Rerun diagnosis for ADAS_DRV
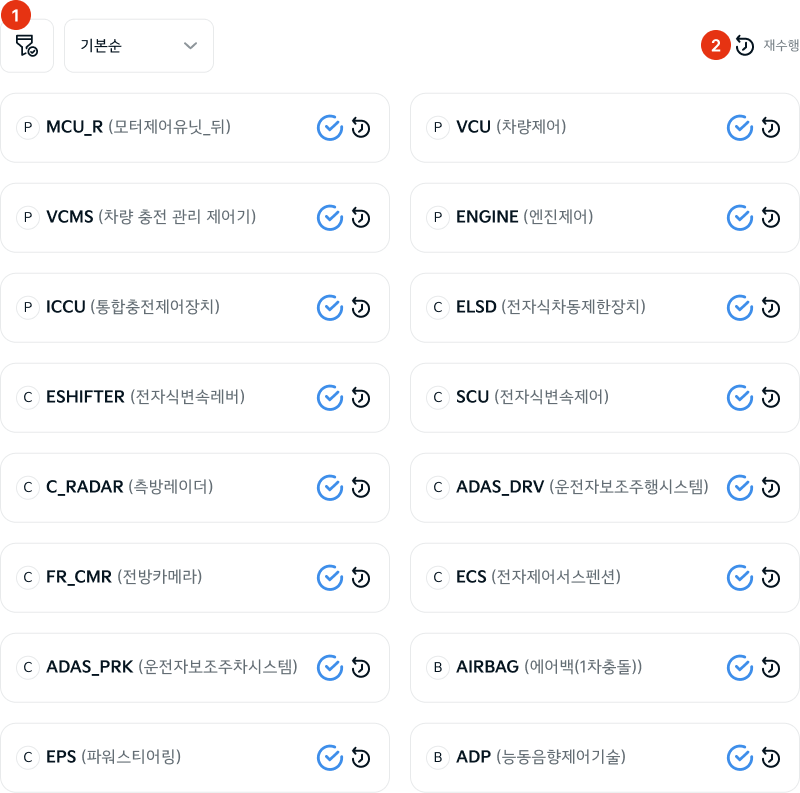 [770, 488]
